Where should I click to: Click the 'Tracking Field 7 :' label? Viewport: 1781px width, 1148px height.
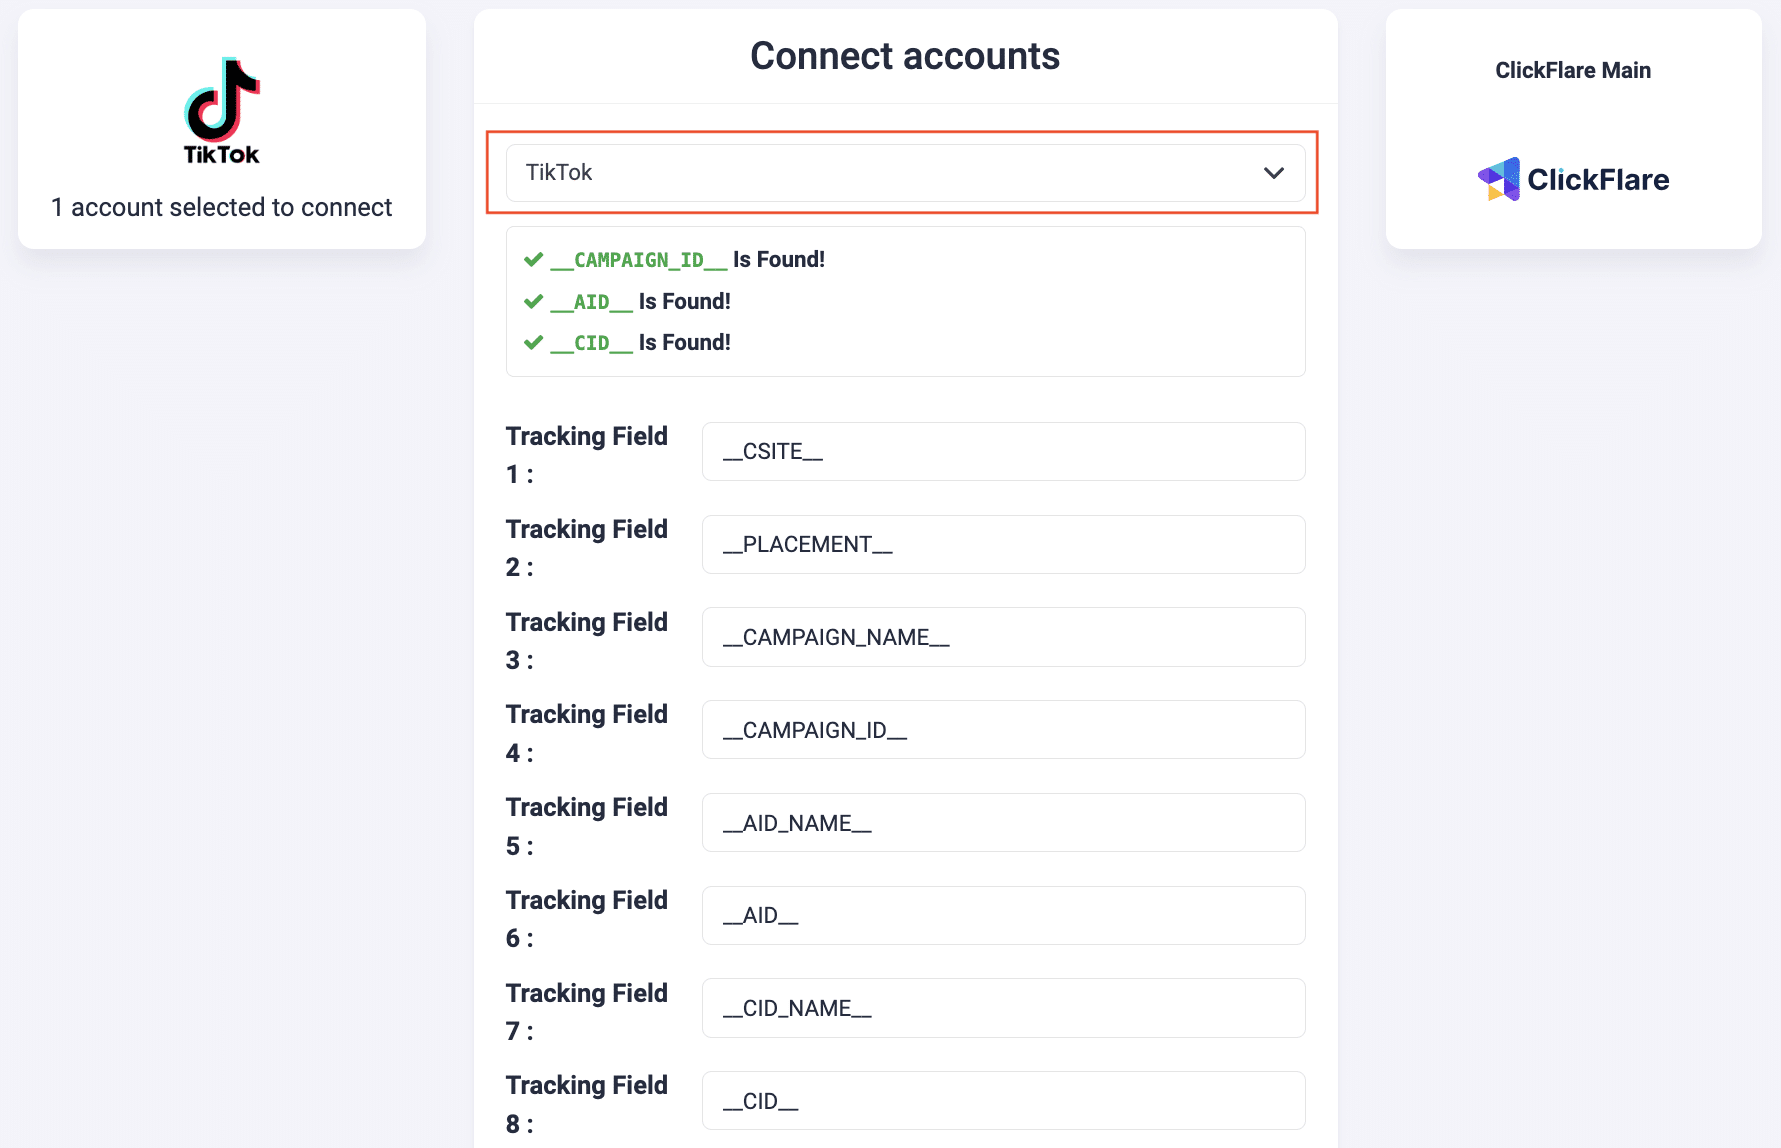tap(587, 1012)
